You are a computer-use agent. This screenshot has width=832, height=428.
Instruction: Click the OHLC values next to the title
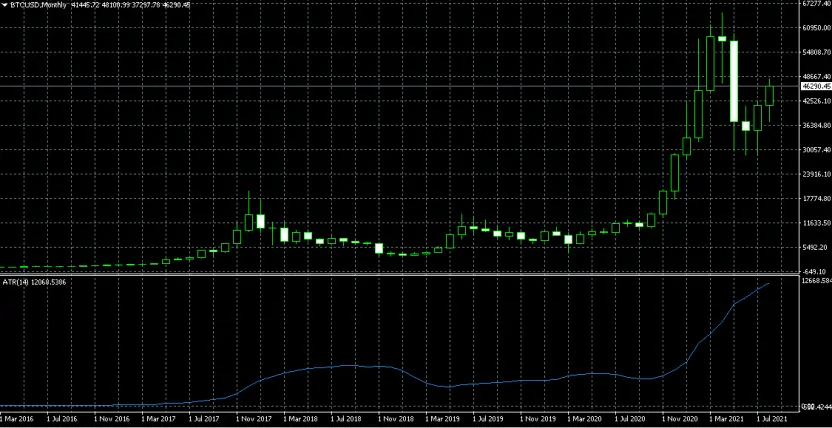tap(131, 5)
